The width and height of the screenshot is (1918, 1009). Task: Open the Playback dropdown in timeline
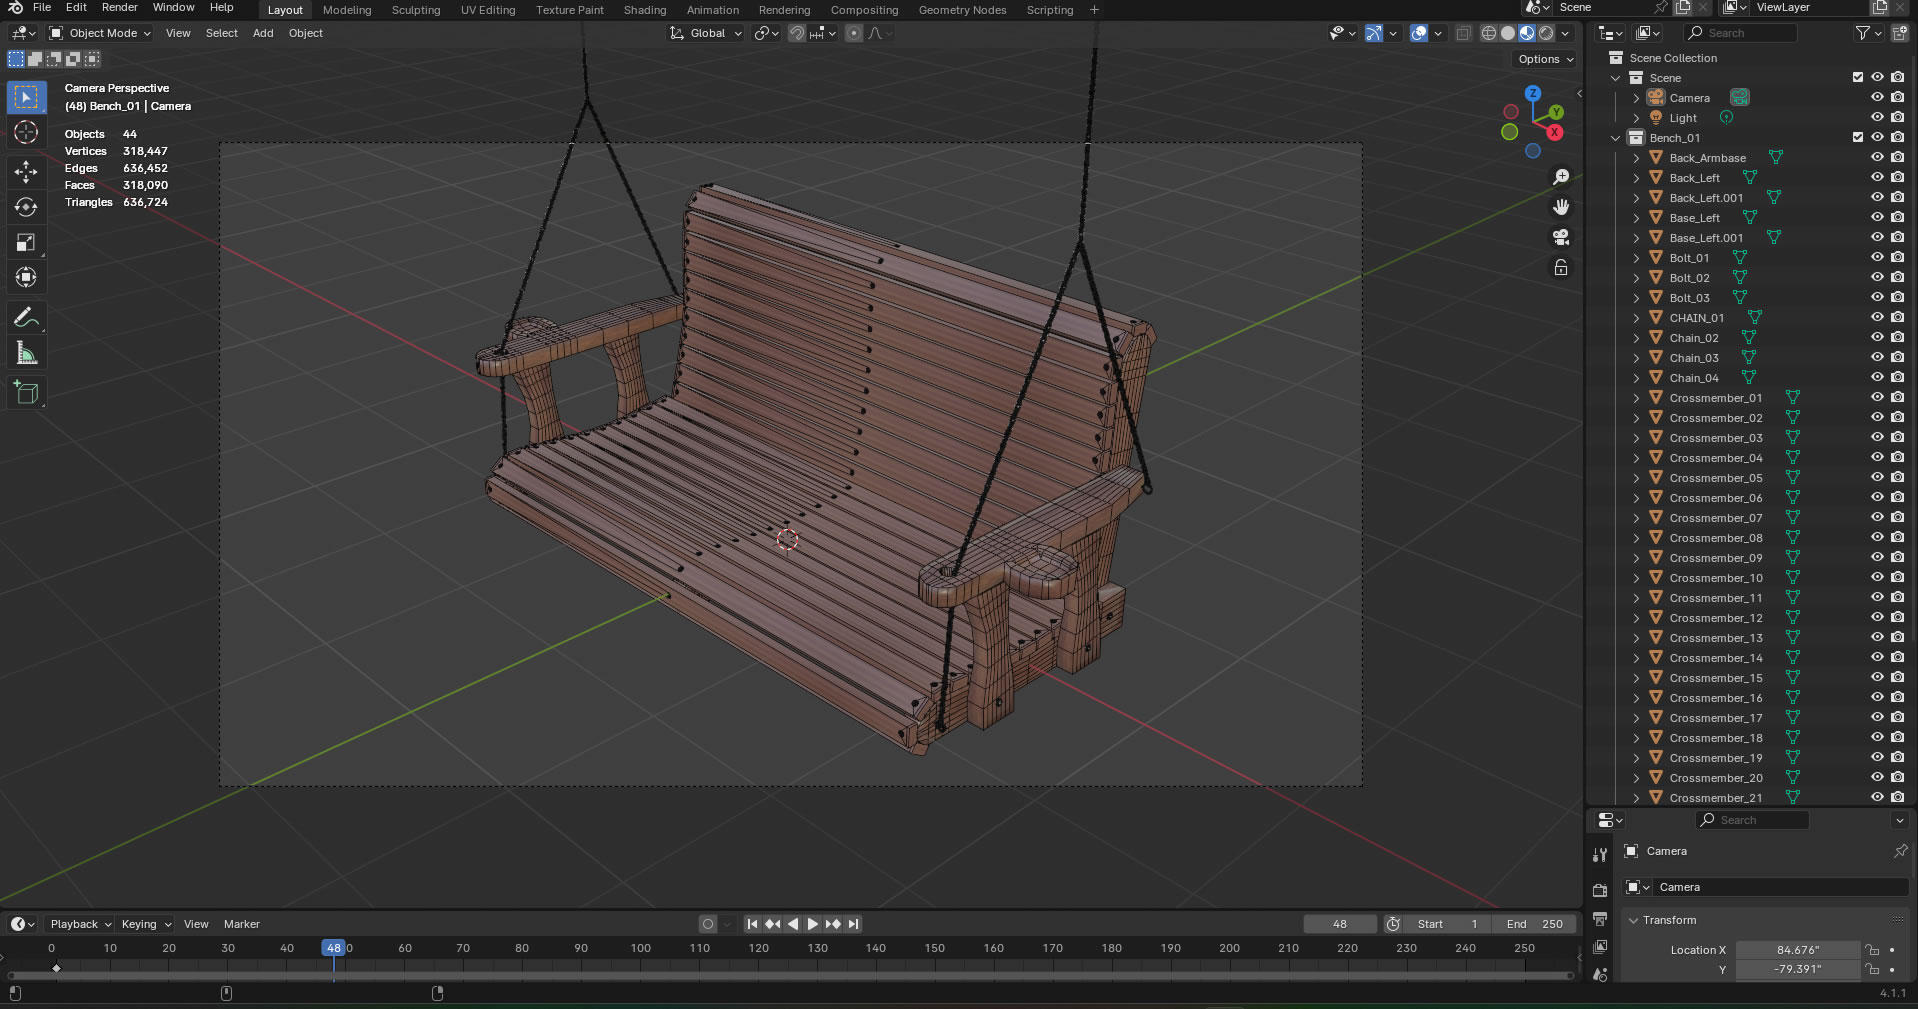[80, 924]
